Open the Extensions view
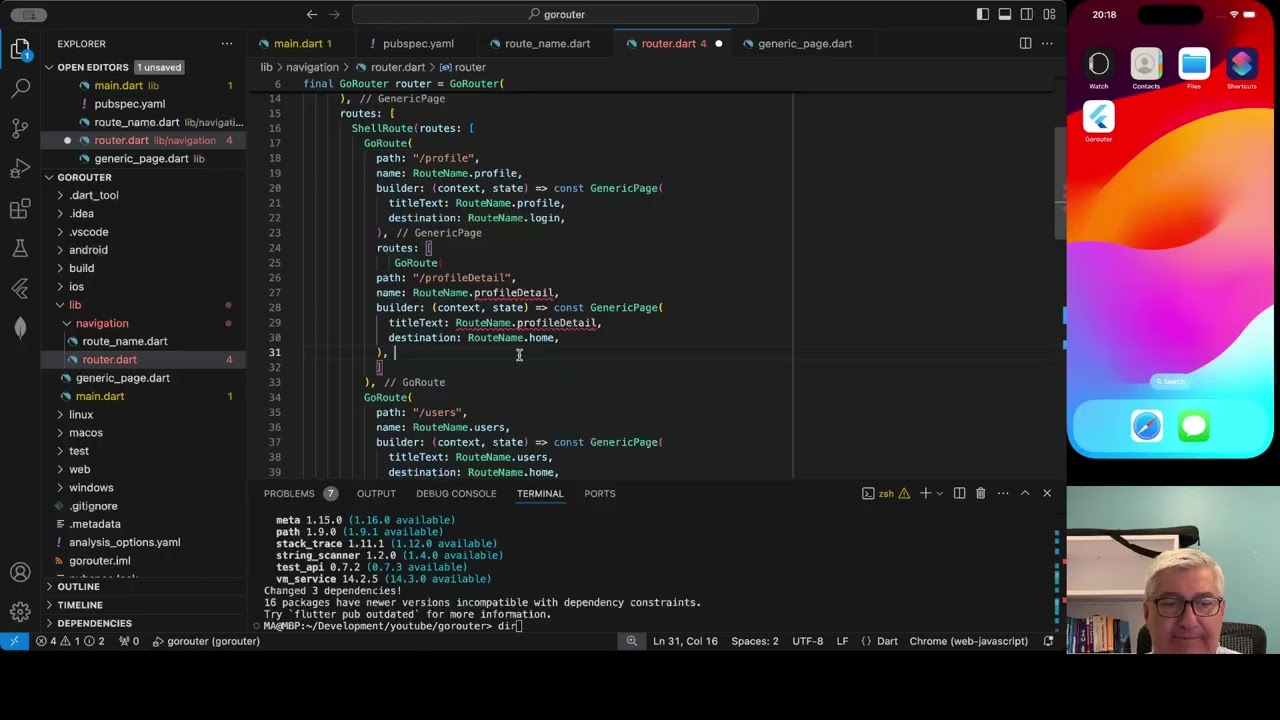 20,208
